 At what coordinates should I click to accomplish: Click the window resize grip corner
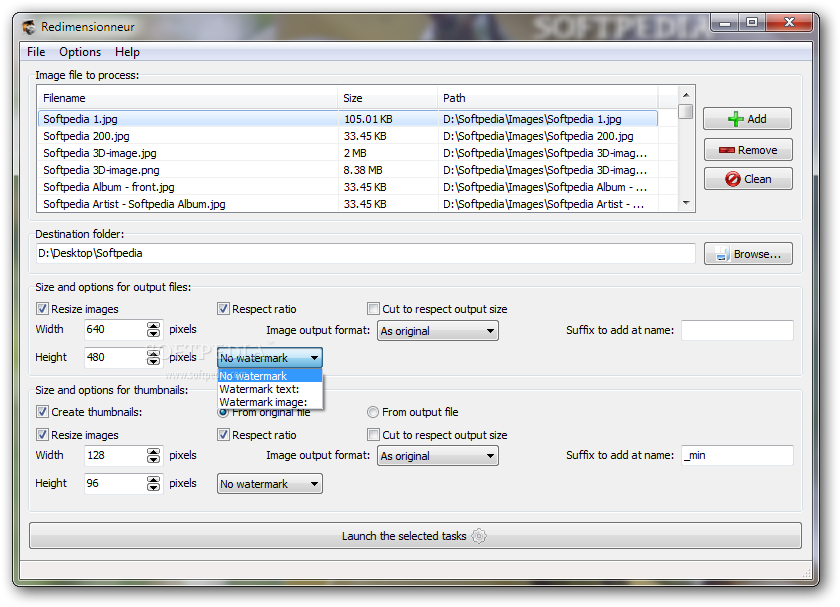coord(807,573)
